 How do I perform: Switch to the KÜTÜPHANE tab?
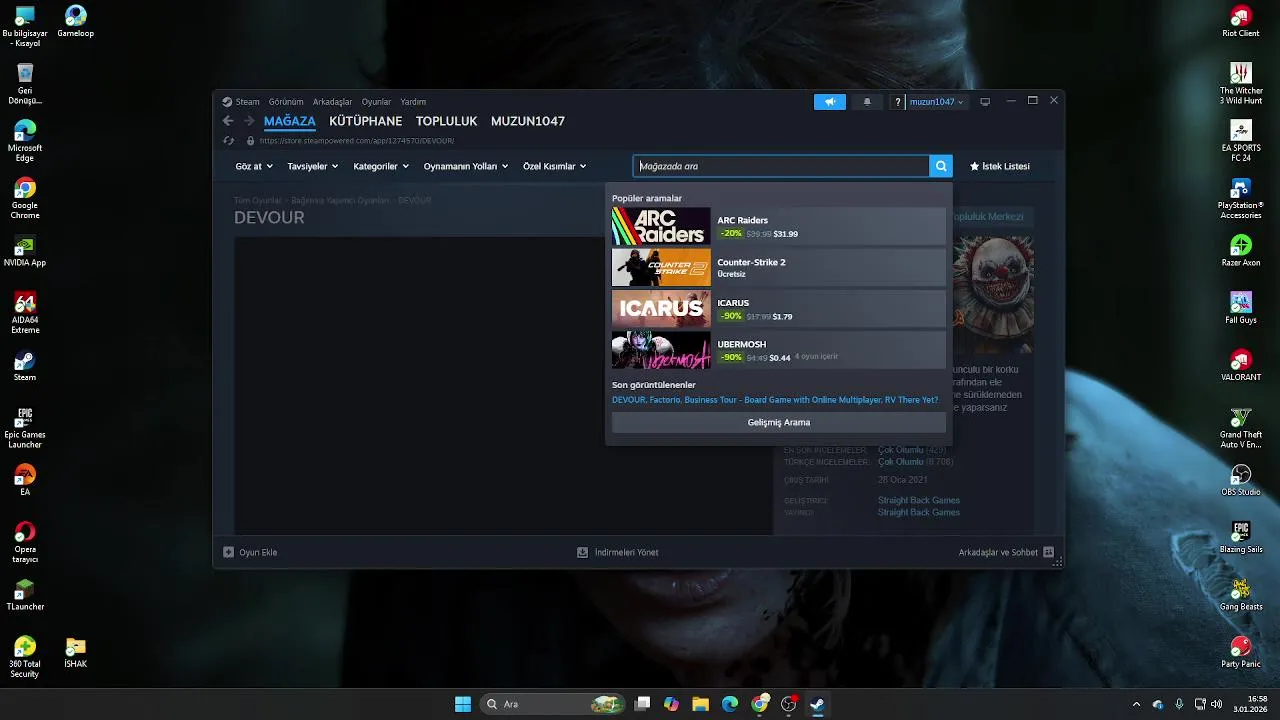pyautogui.click(x=366, y=121)
